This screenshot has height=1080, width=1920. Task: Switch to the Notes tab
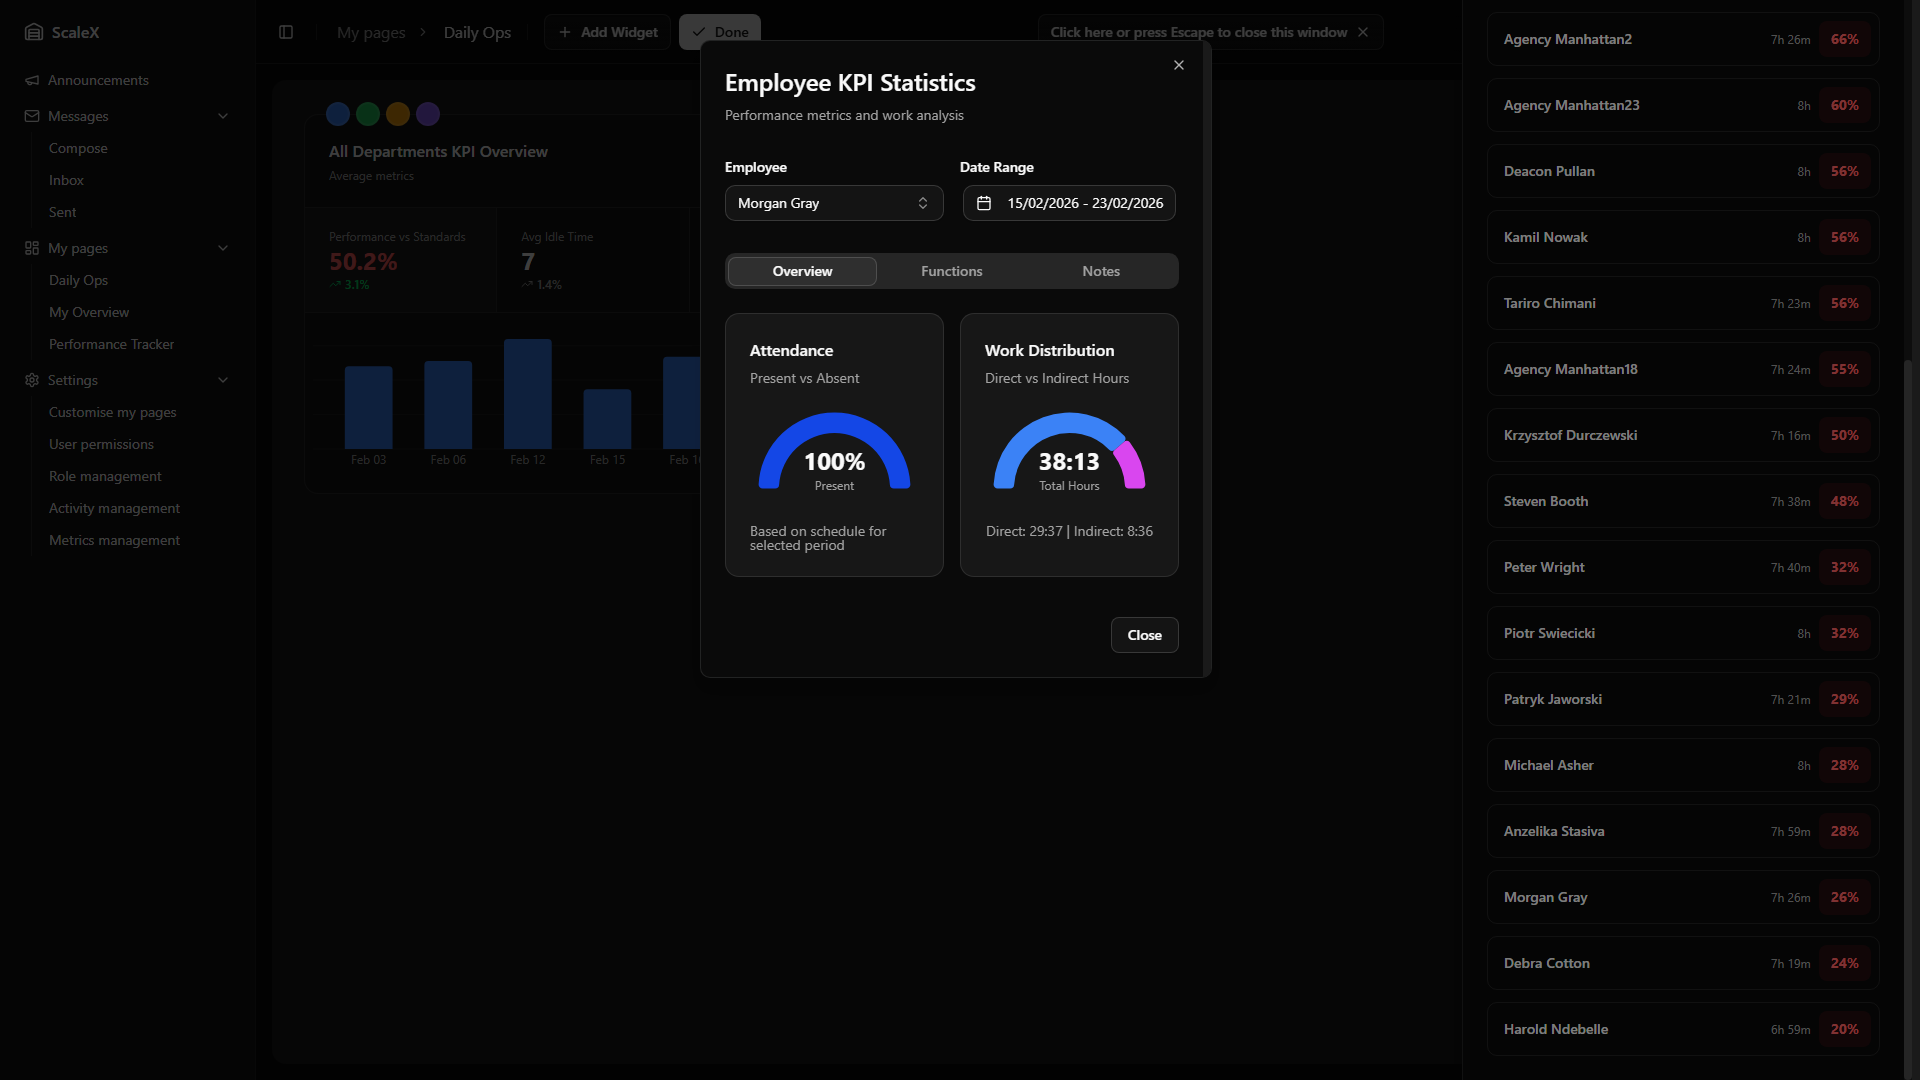(x=1100, y=271)
